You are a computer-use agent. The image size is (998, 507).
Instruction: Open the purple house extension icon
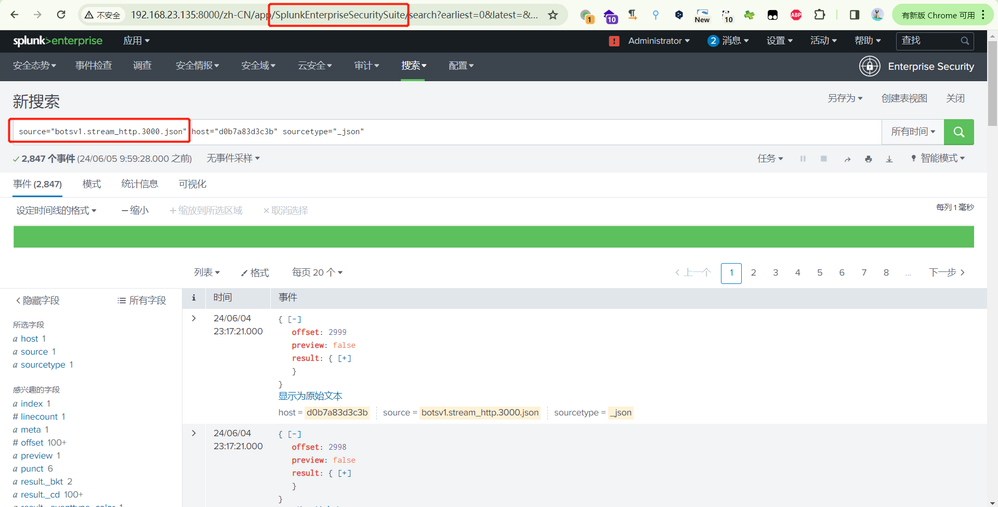(610, 16)
